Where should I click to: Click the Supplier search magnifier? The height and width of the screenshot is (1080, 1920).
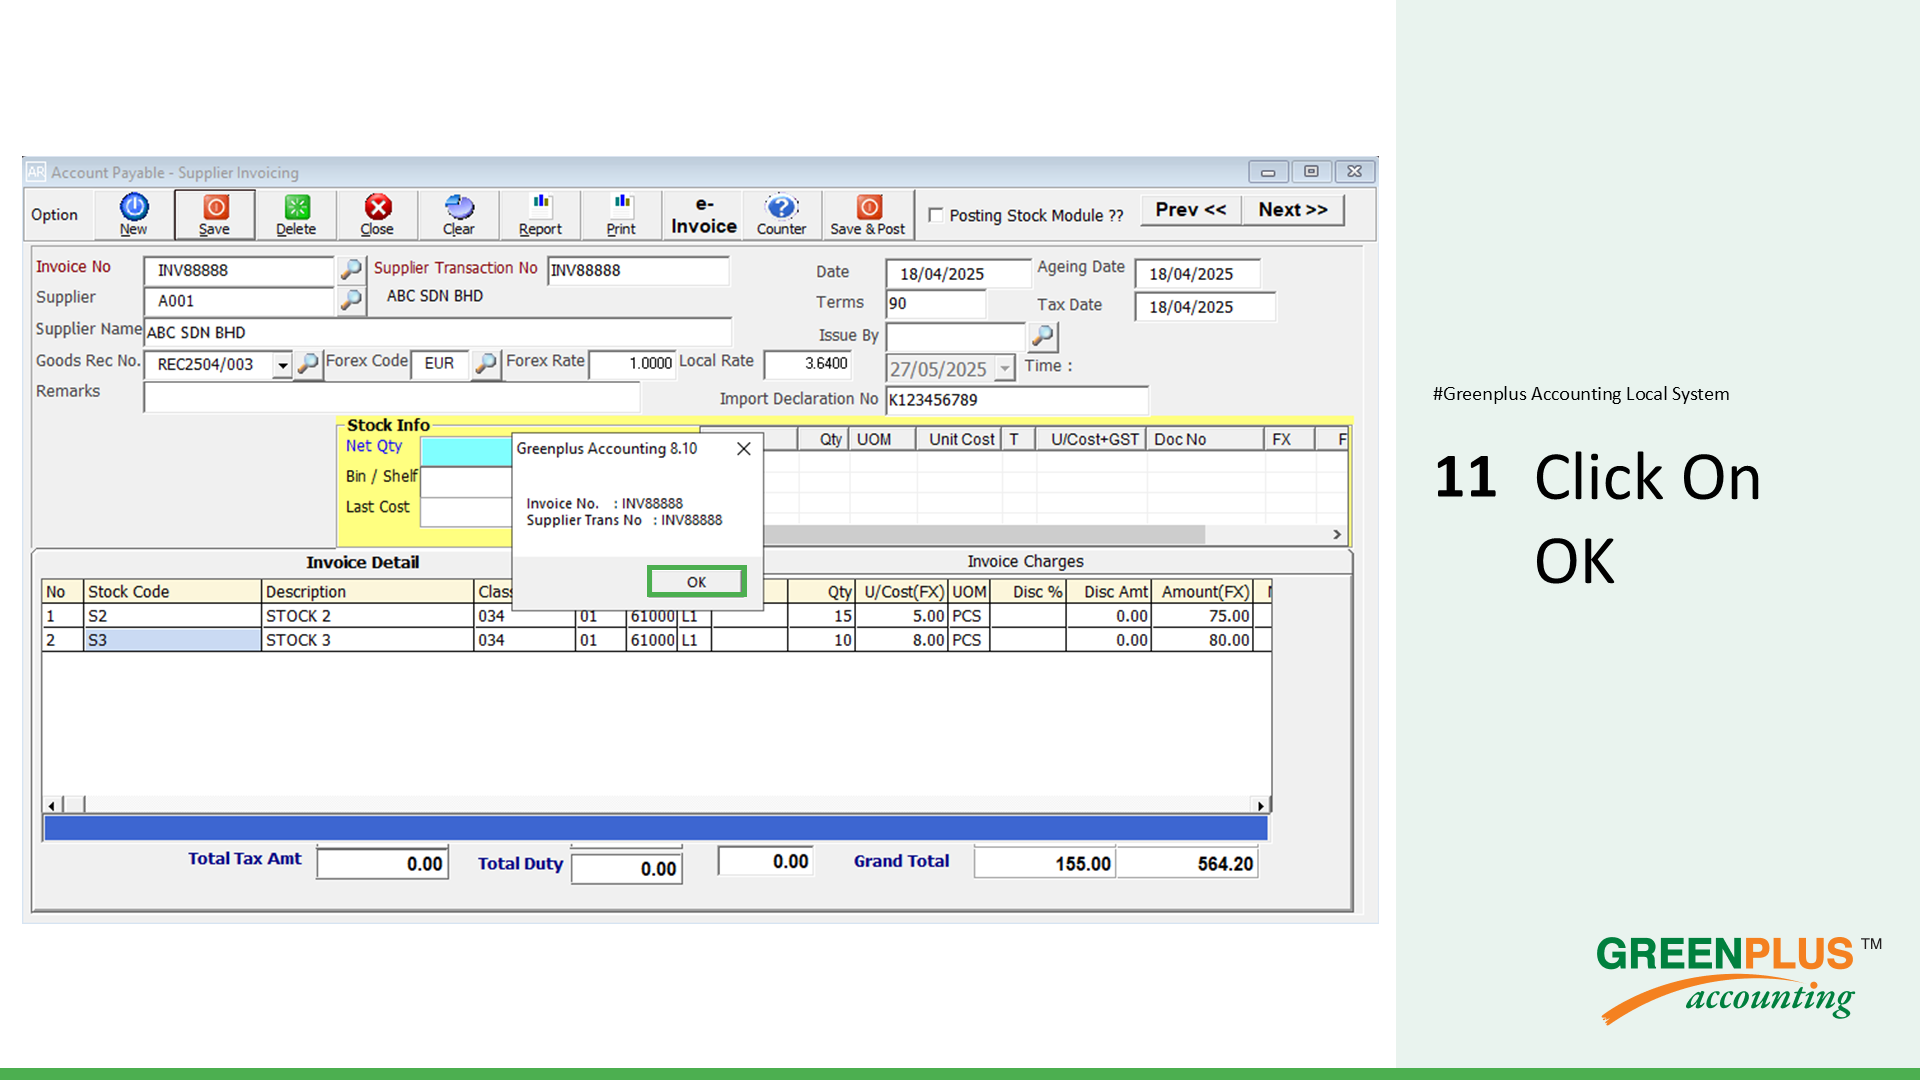(351, 299)
